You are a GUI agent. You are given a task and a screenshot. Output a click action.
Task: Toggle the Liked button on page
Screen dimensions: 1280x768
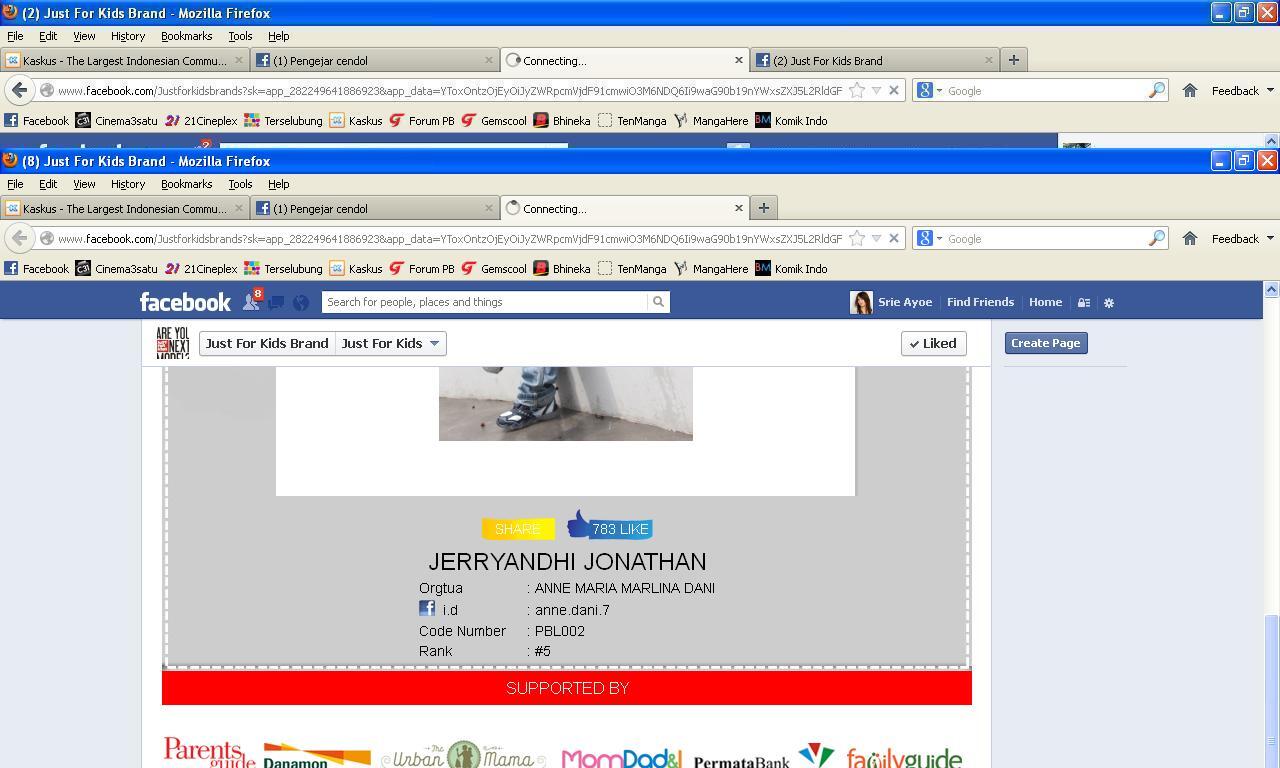point(933,343)
